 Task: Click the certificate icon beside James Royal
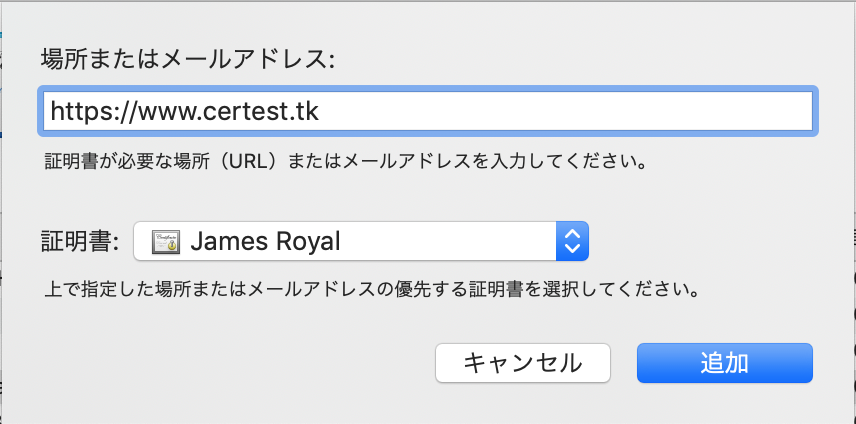(x=165, y=241)
